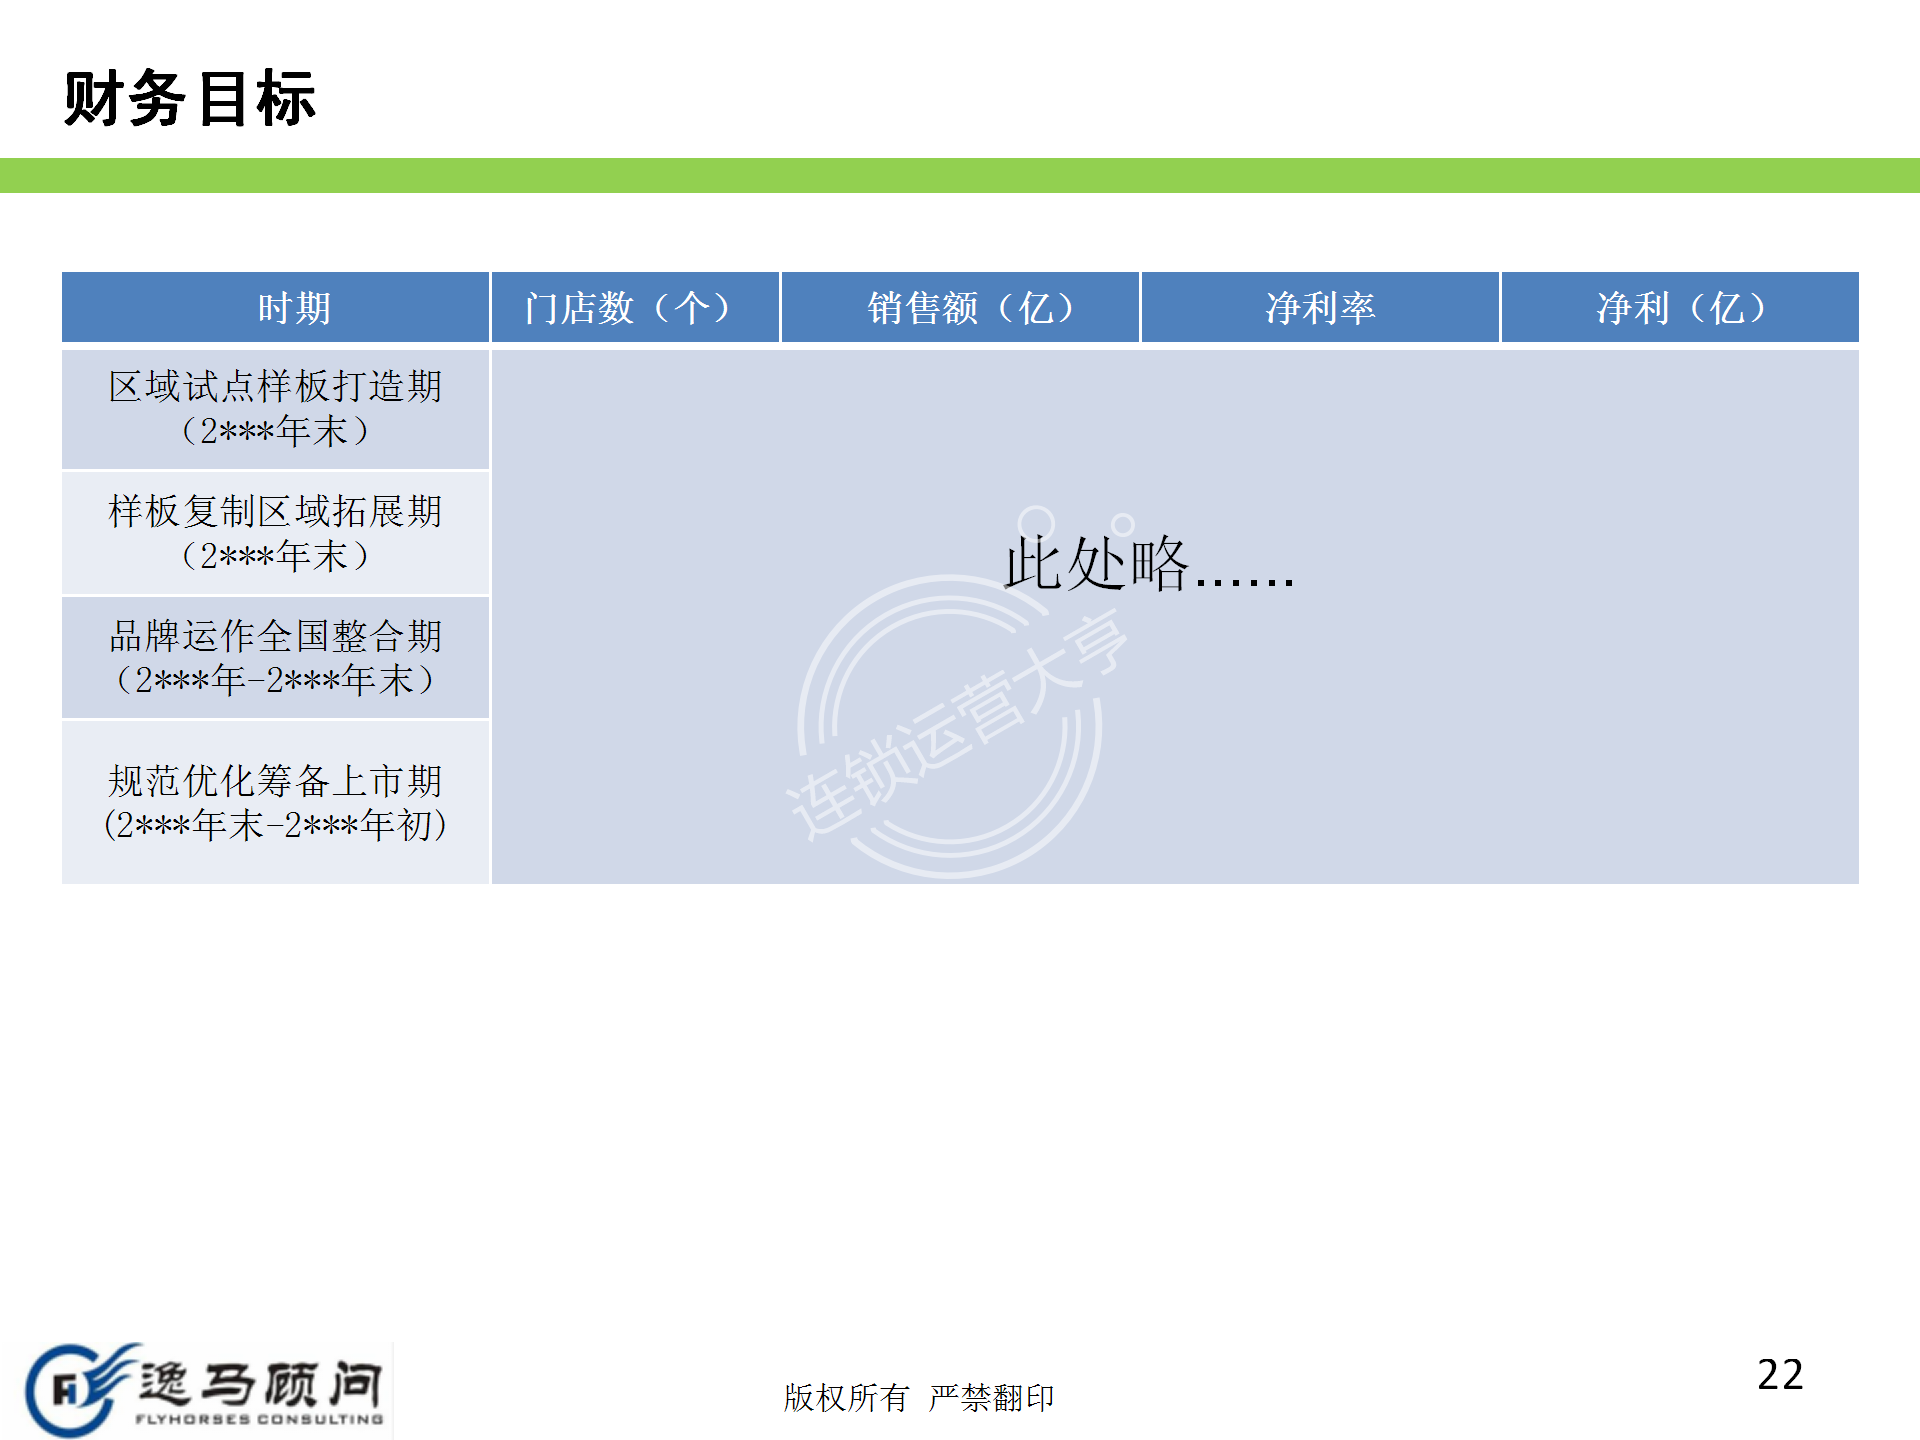Screen dimensions: 1920x1440
Task: Click the green horizontal divider bar
Action: coord(960,175)
